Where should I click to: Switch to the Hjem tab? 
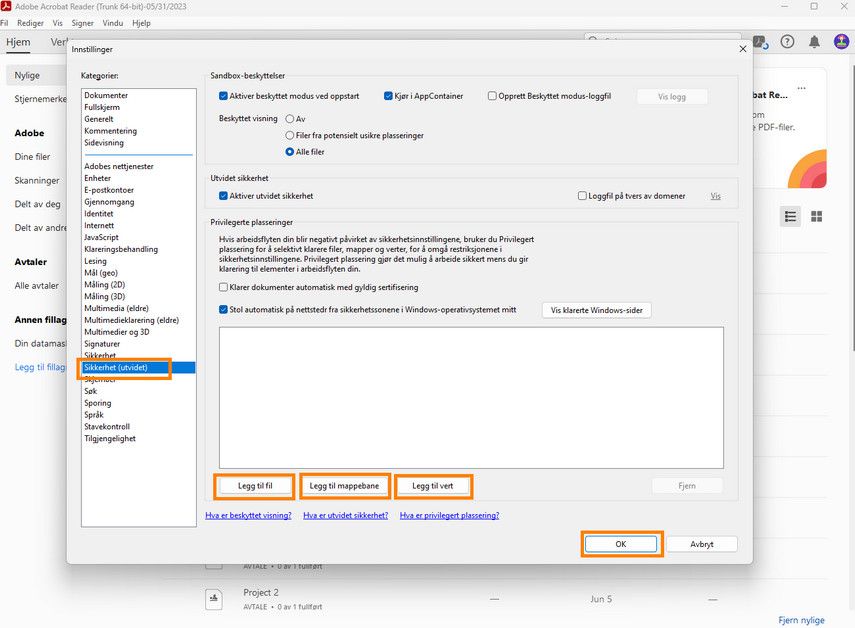[18, 42]
